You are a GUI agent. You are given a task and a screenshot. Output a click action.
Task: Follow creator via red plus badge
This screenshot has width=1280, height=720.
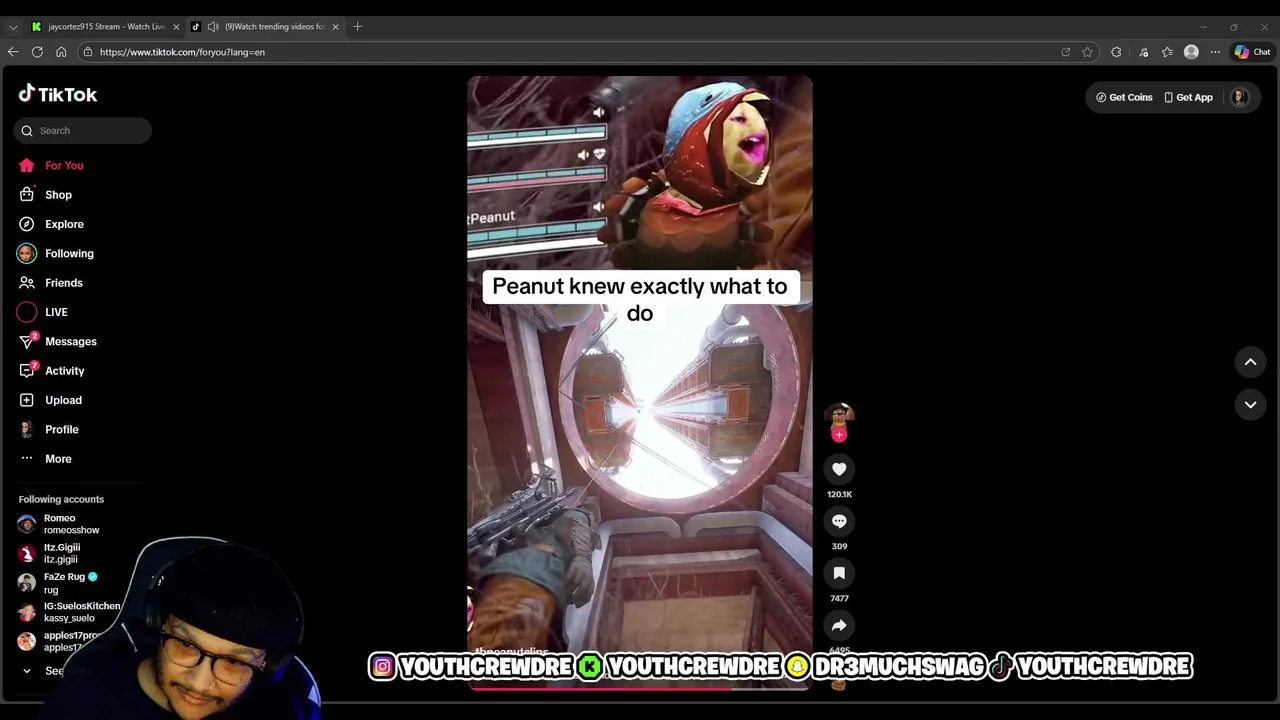tap(839, 435)
